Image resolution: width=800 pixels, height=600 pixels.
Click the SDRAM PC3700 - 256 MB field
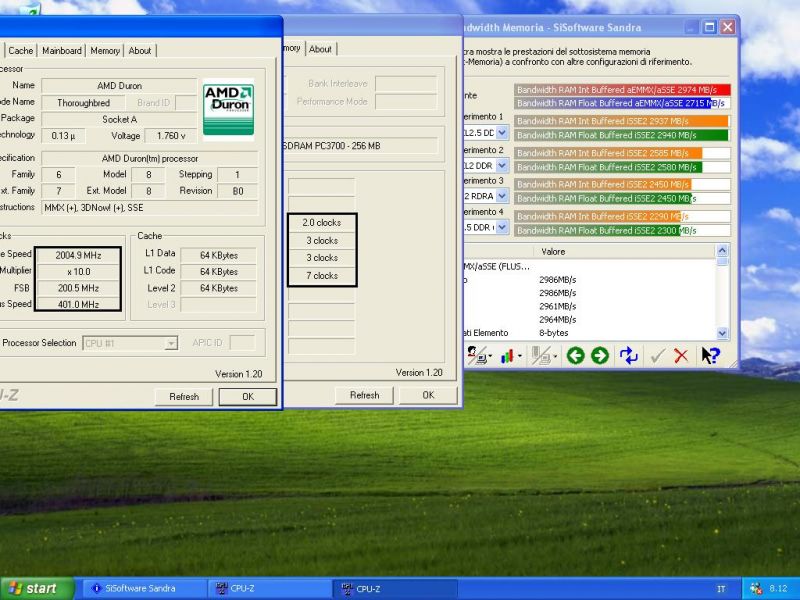click(360, 146)
